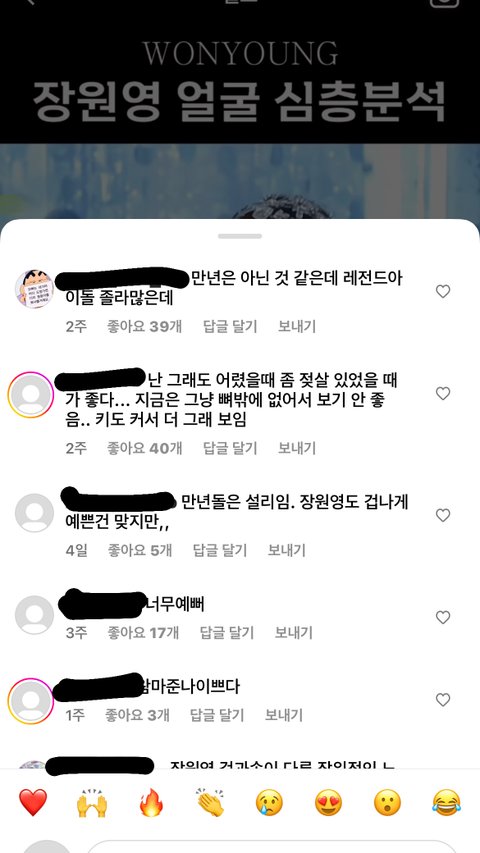Viewport: 480px width, 853px height.
Task: Tap 보내기 on the 40-likes comment
Action: coord(297,448)
